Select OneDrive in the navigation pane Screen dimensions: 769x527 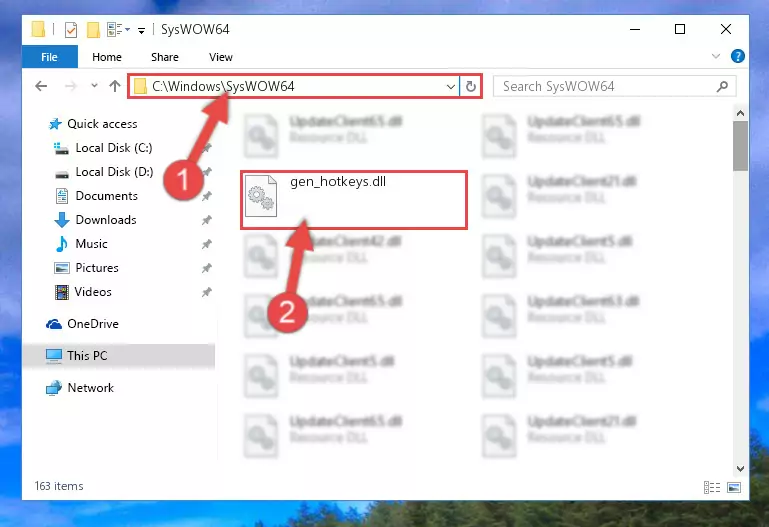[93, 324]
